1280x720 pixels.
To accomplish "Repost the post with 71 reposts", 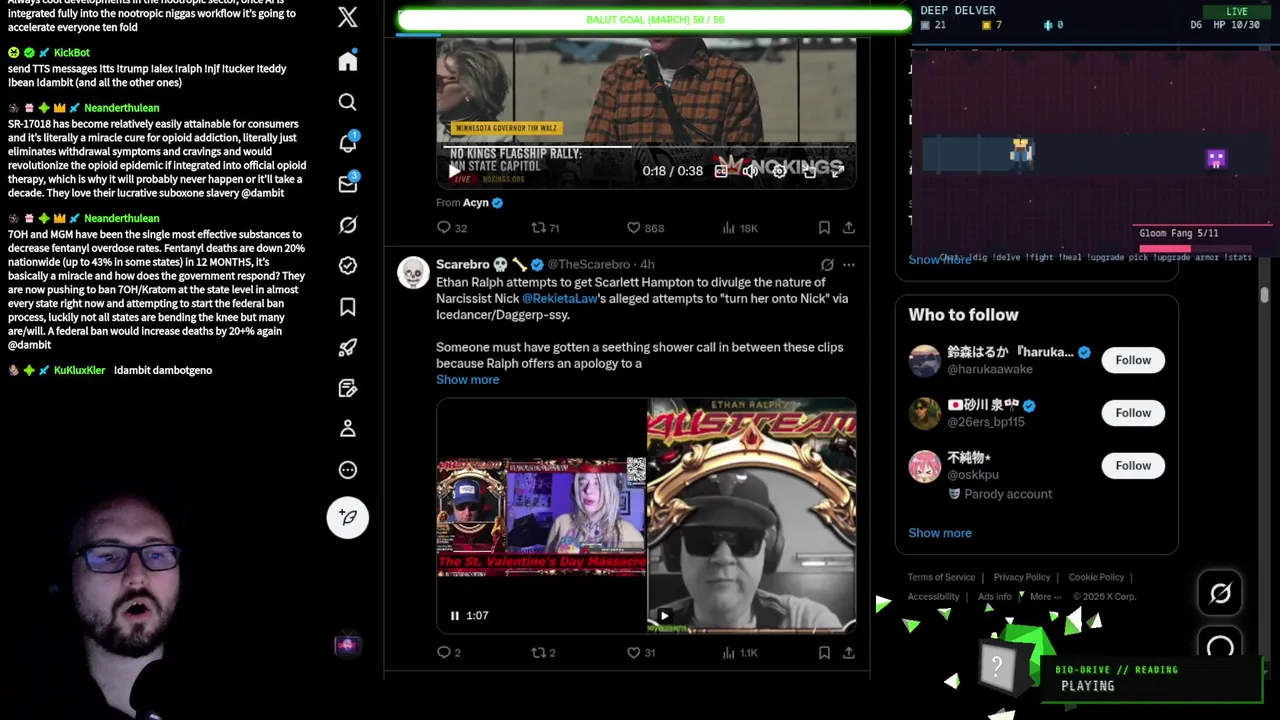I will 545,228.
